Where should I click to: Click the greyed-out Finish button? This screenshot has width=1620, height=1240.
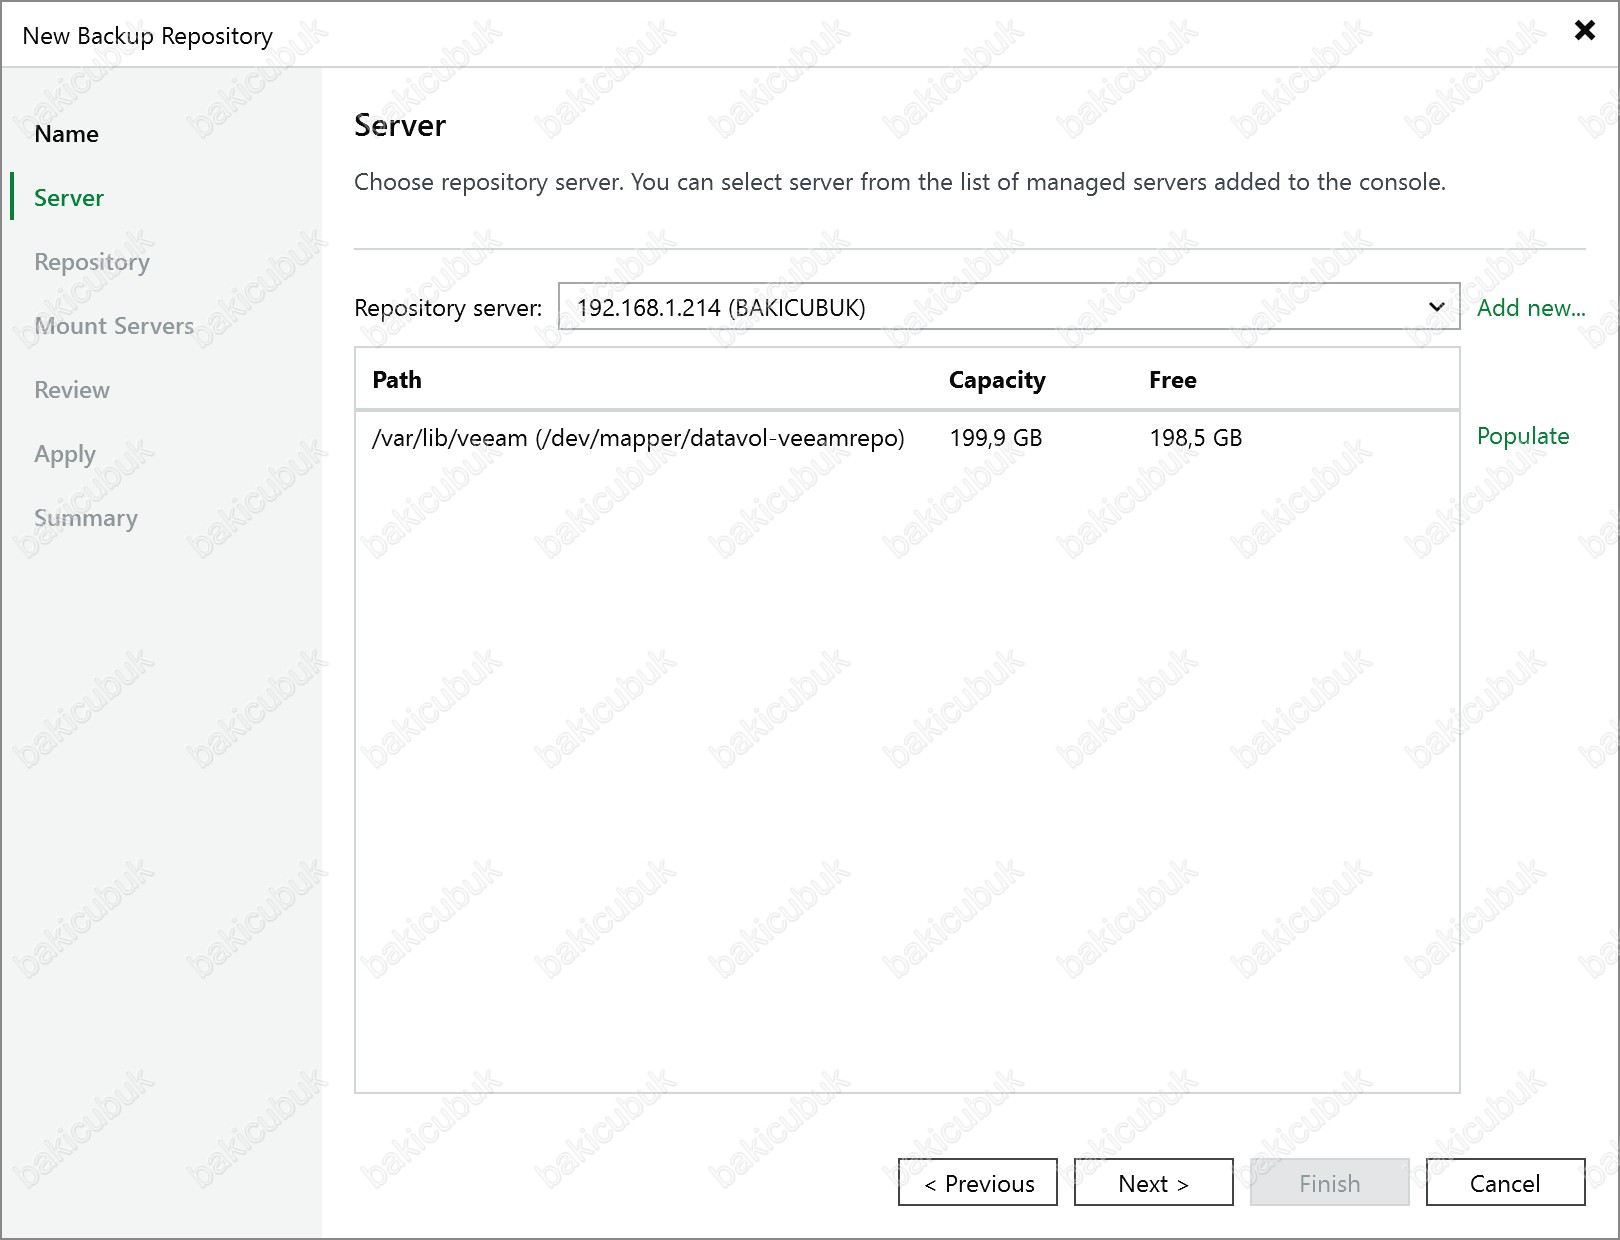coord(1329,1183)
